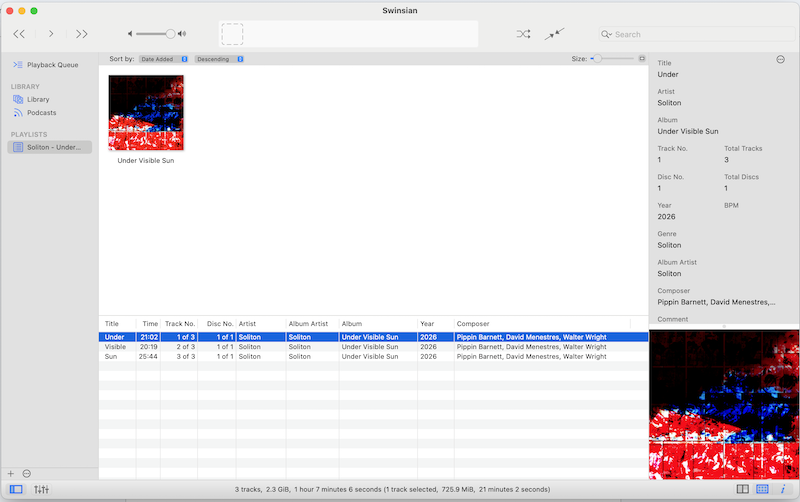
Task: Click the search magnifier icon
Action: click(x=606, y=34)
